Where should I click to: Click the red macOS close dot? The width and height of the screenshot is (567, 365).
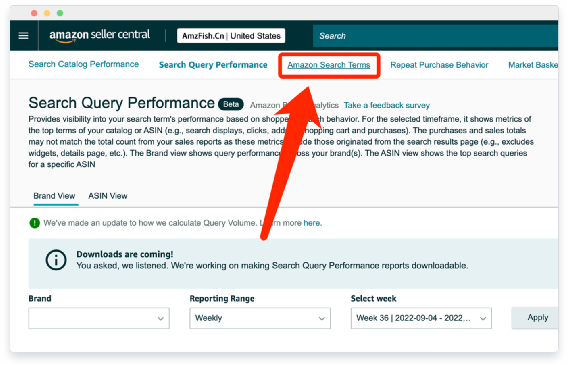[34, 13]
